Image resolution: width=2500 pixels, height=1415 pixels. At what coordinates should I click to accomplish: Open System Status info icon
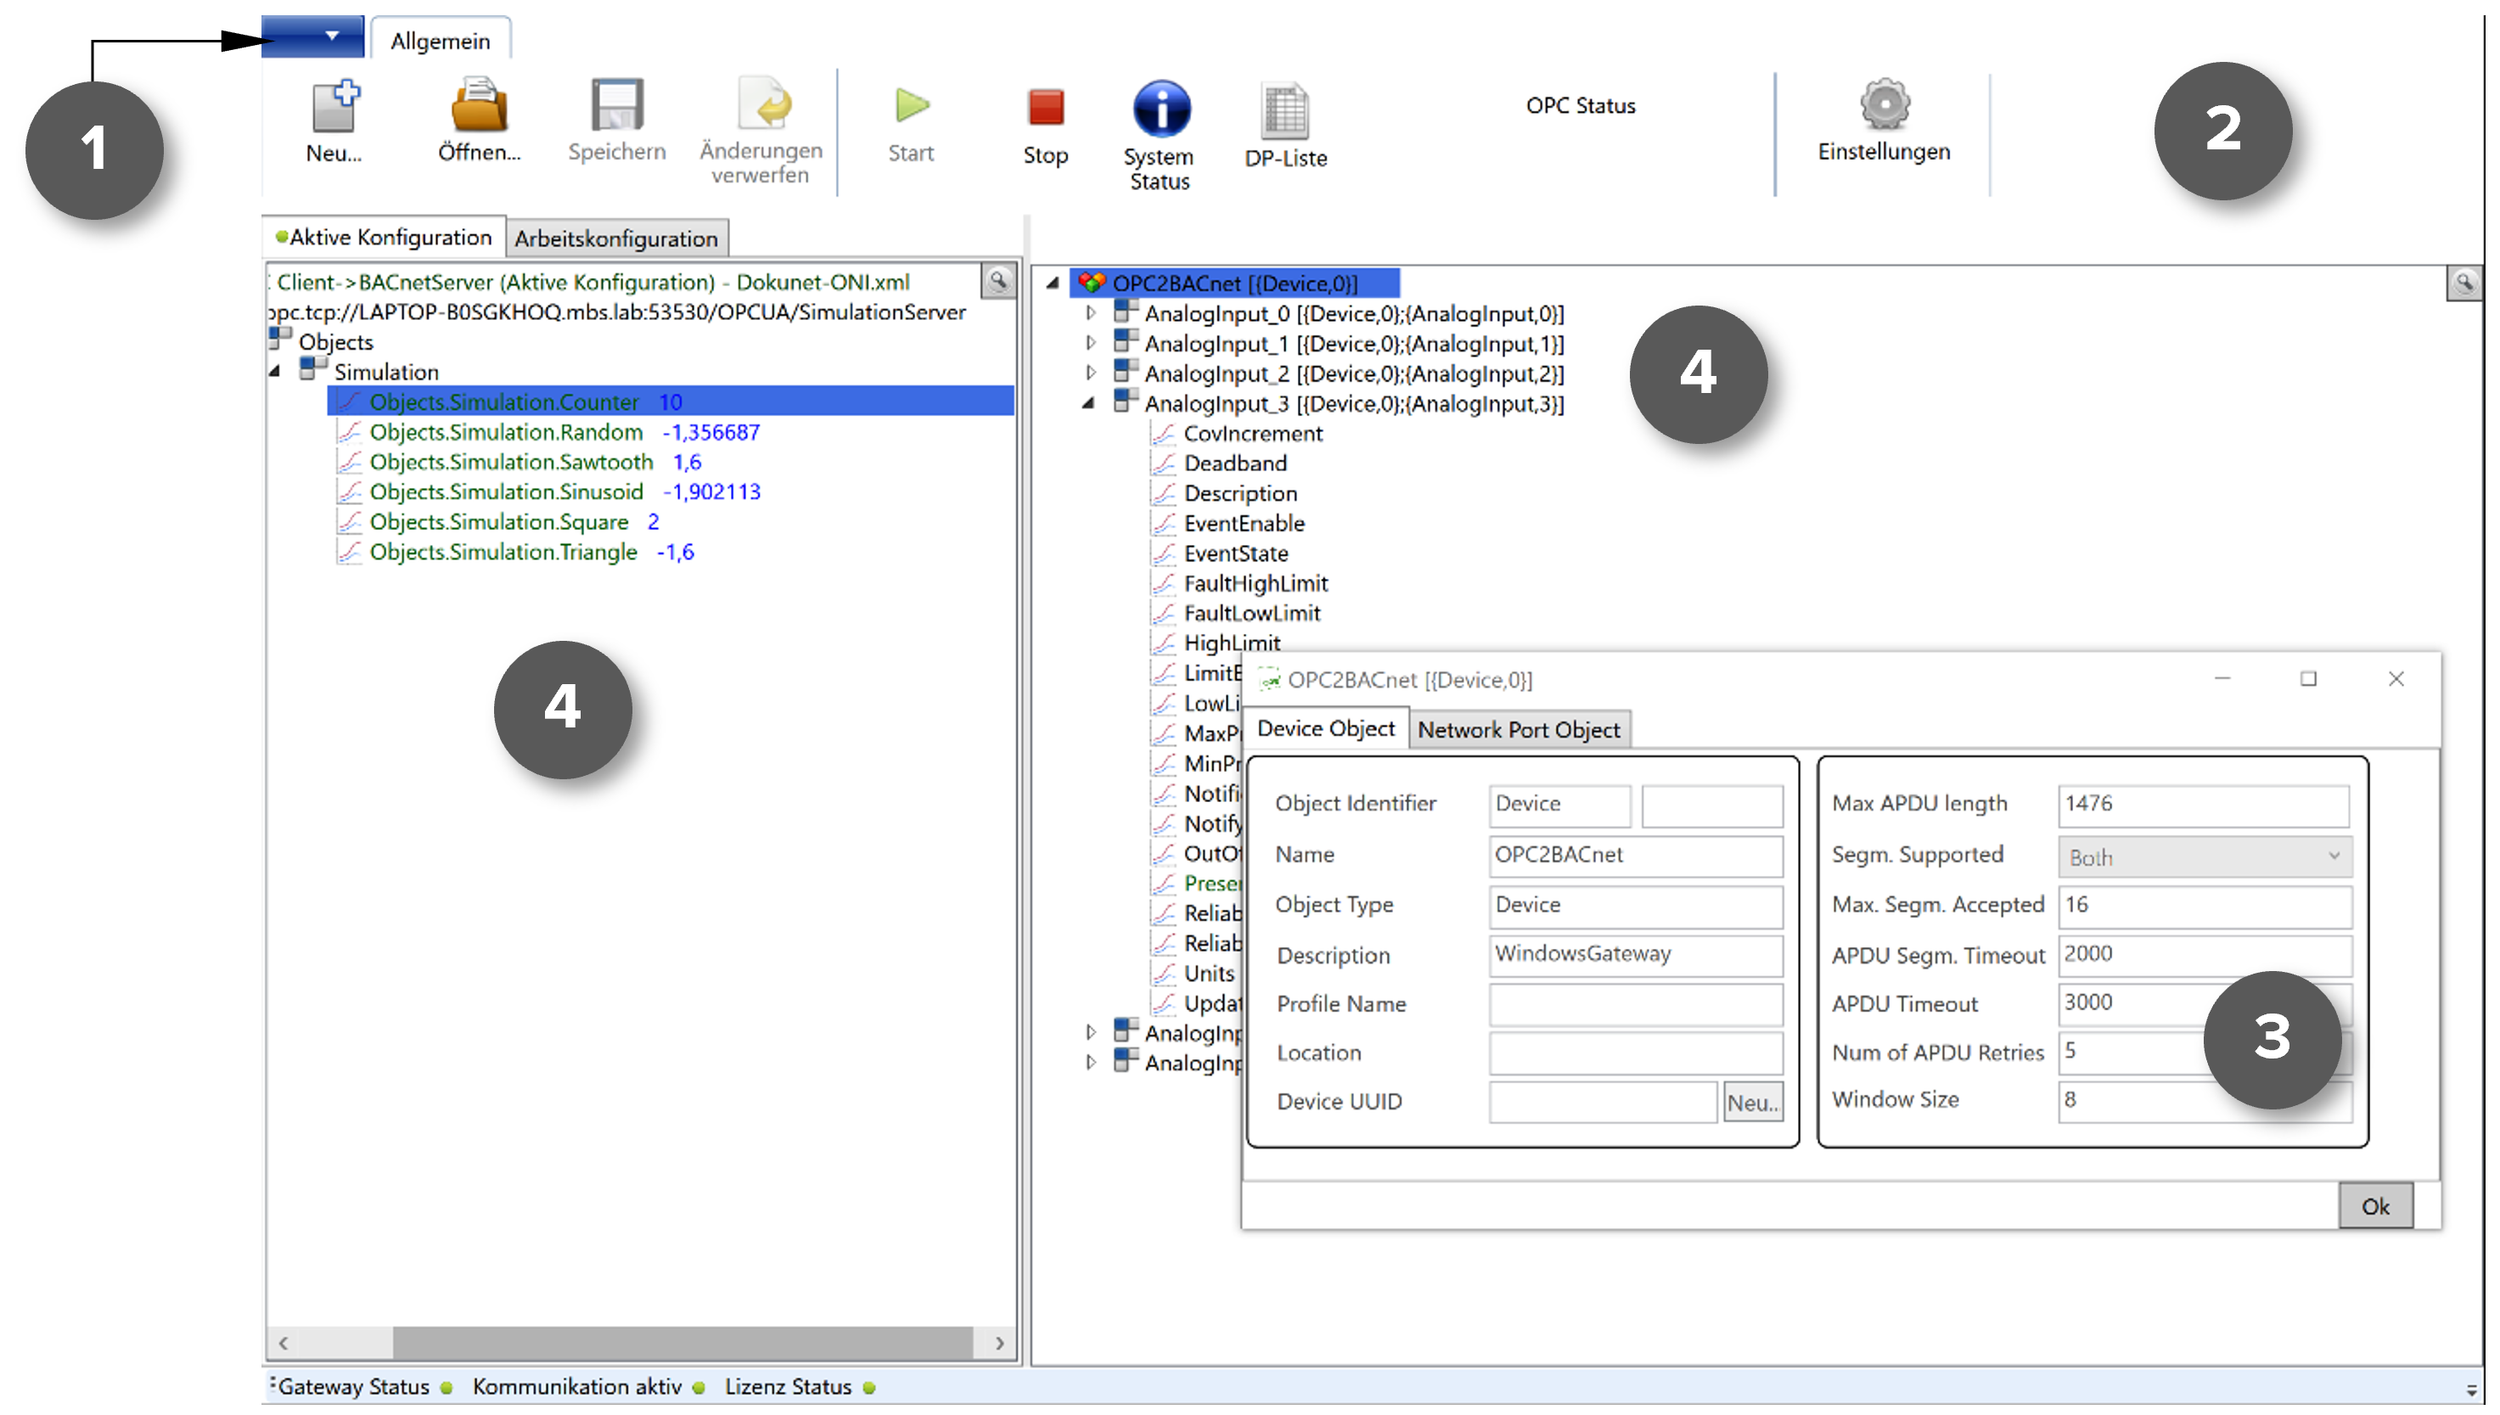(1160, 109)
